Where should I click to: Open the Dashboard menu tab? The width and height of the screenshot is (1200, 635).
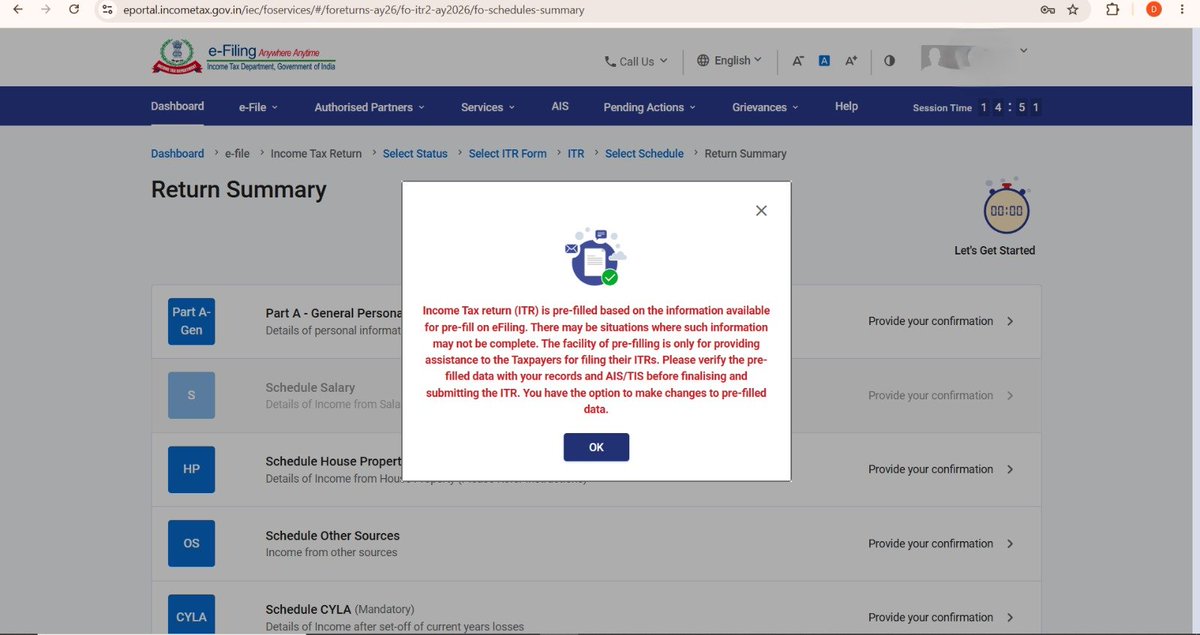coord(177,106)
